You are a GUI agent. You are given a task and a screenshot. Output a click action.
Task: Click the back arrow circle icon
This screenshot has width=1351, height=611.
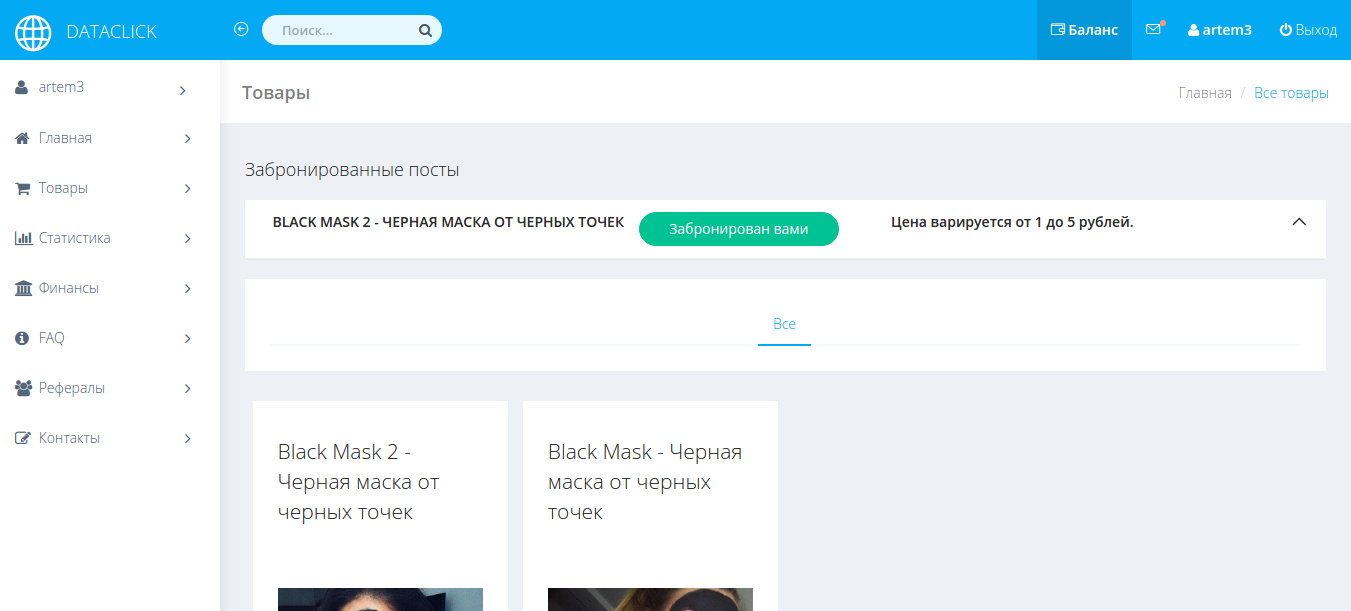241,29
